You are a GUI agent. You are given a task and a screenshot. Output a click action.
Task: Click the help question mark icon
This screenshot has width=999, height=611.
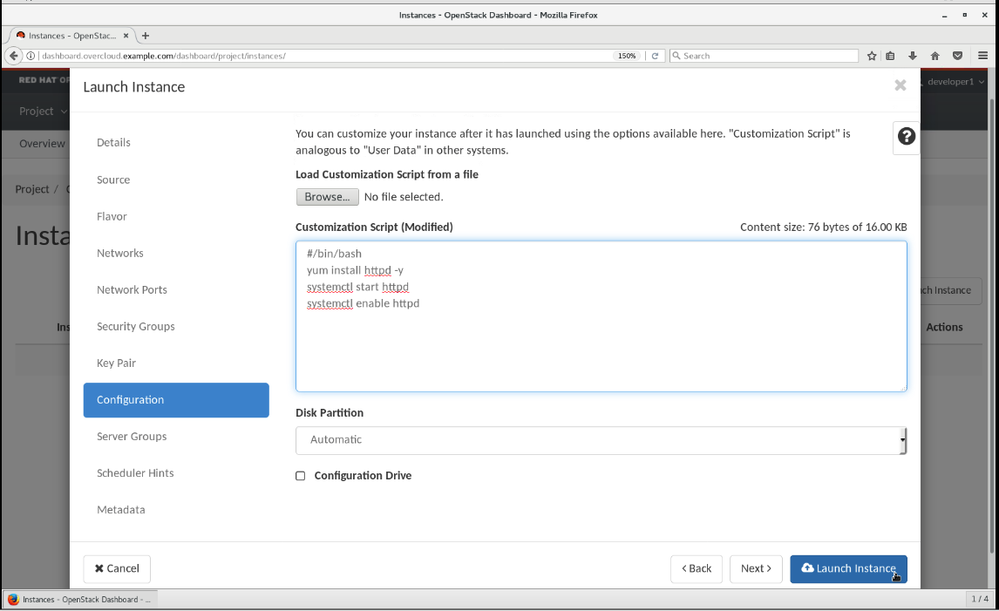click(x=906, y=137)
